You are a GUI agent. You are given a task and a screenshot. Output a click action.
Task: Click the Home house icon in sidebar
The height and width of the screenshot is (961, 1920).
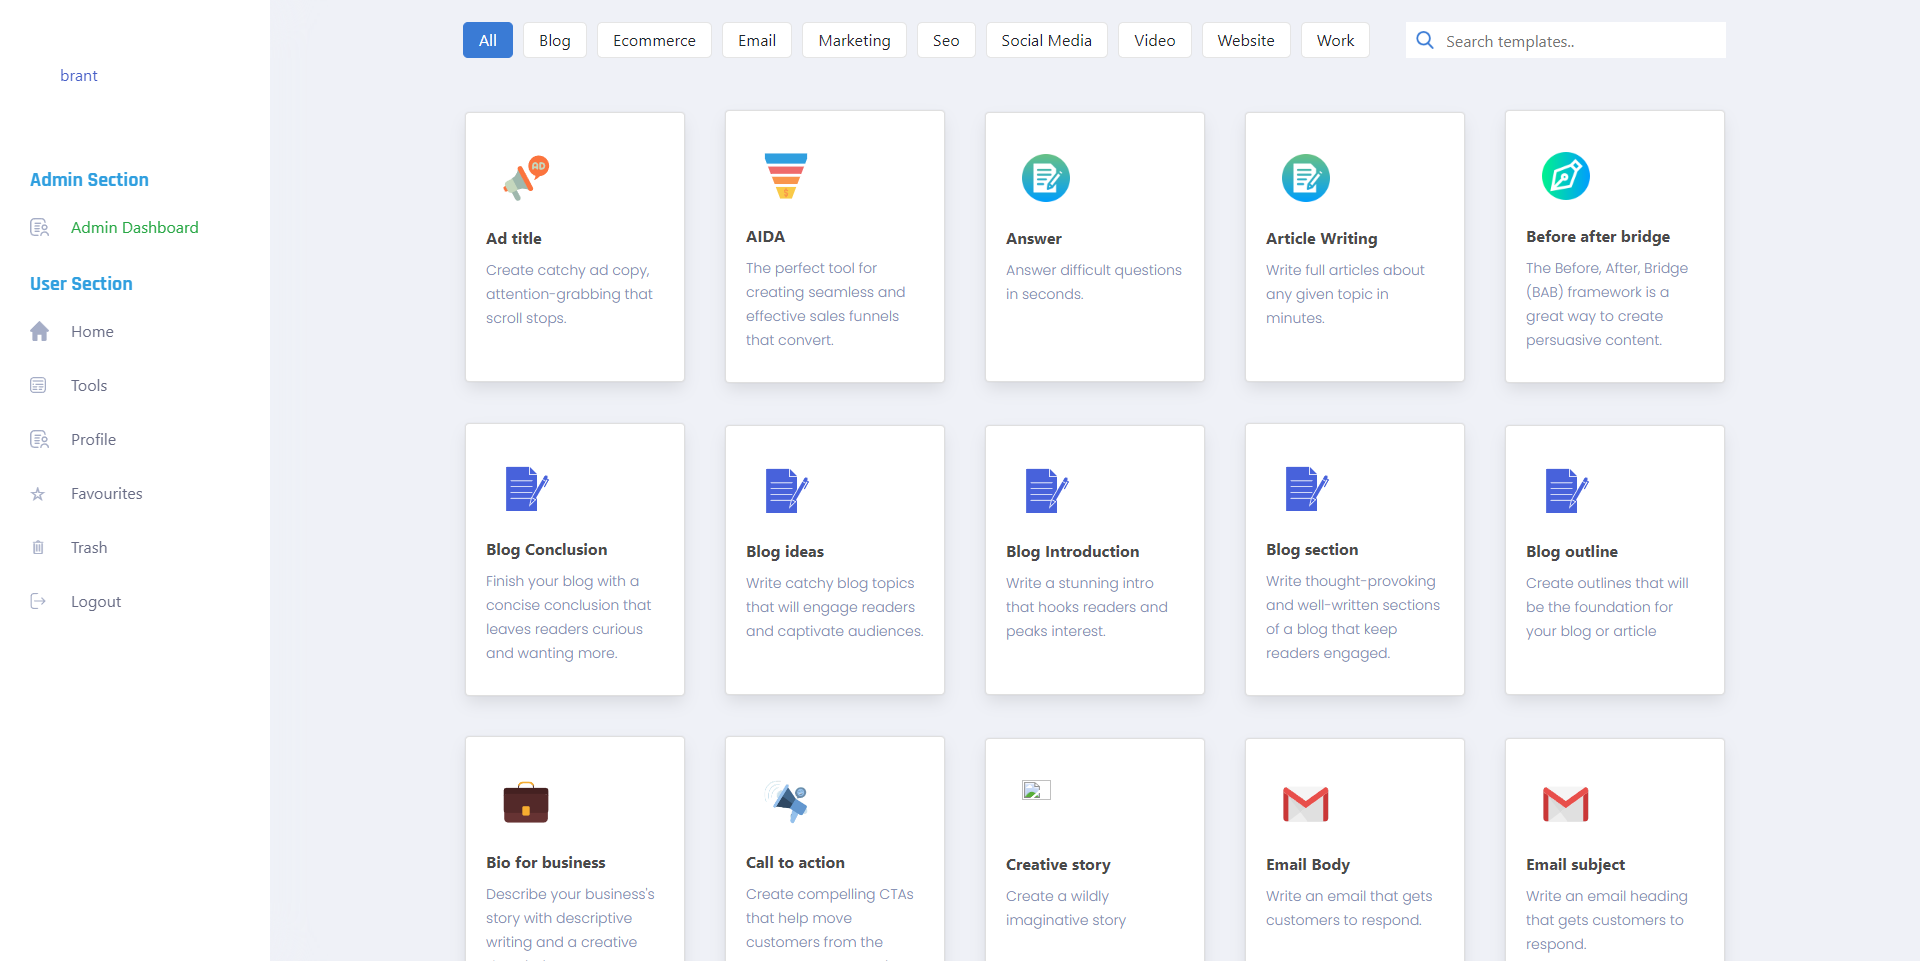[39, 332]
